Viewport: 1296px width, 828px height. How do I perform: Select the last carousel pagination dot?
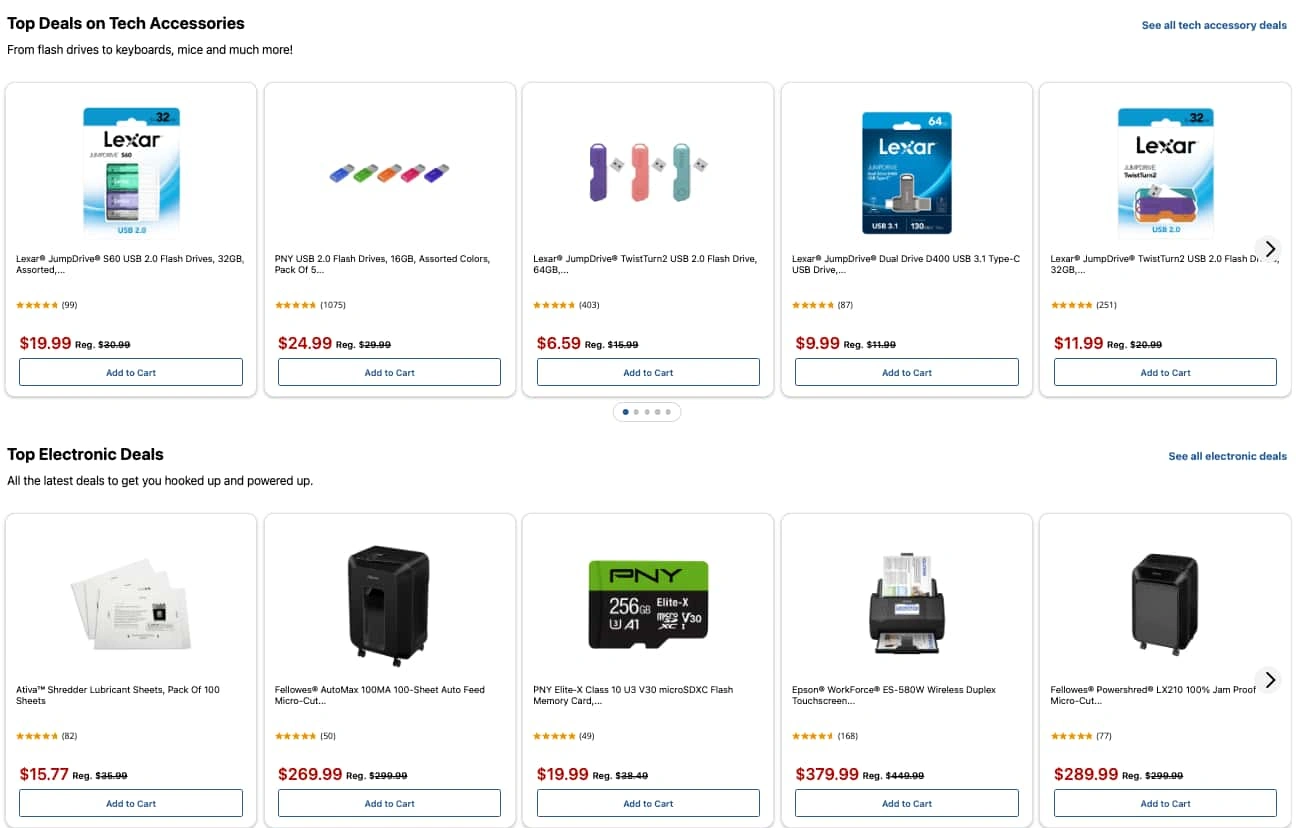pyautogui.click(x=668, y=411)
